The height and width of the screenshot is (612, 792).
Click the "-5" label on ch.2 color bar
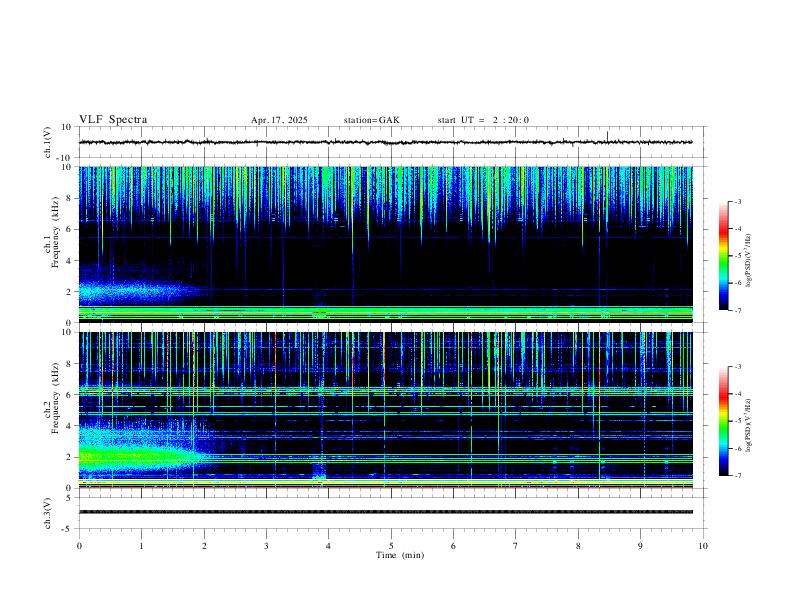pyautogui.click(x=738, y=421)
